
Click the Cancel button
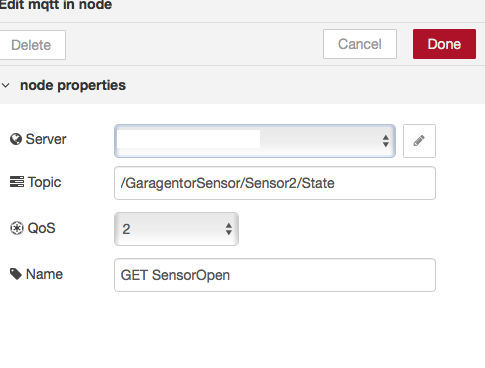360,44
